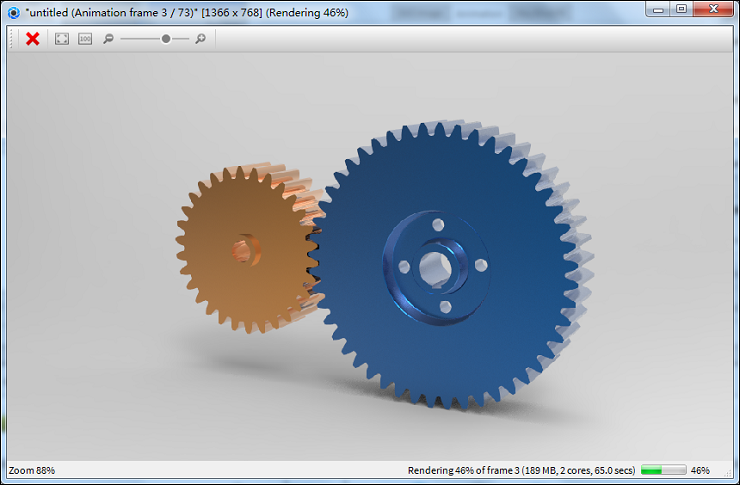
Task: Zoom out with the small magnifier icon
Action: [x=108, y=39]
